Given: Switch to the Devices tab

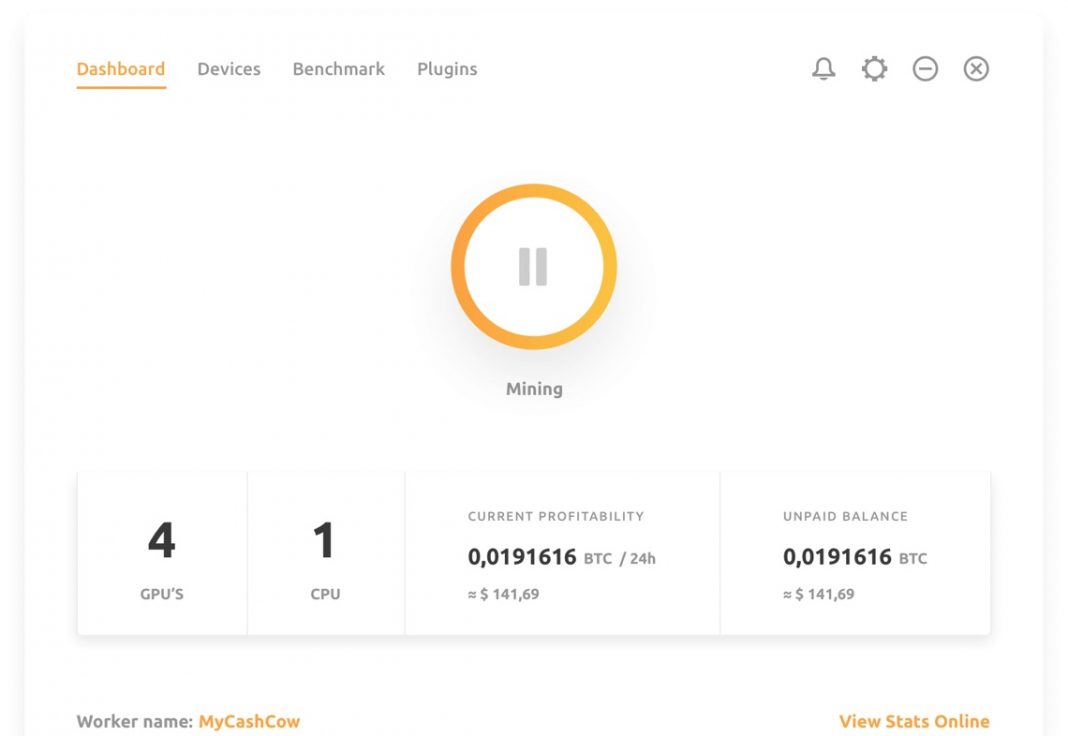Looking at the screenshot, I should [x=229, y=69].
